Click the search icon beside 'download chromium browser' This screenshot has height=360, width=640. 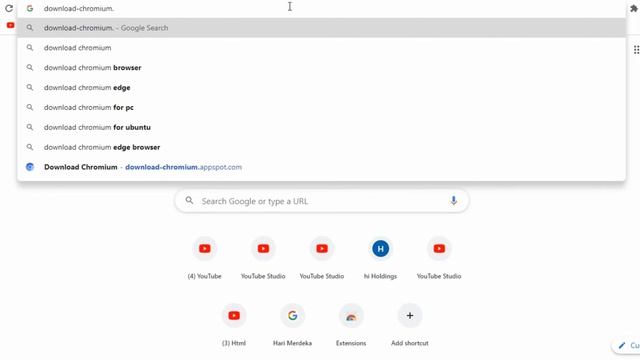tap(30, 68)
